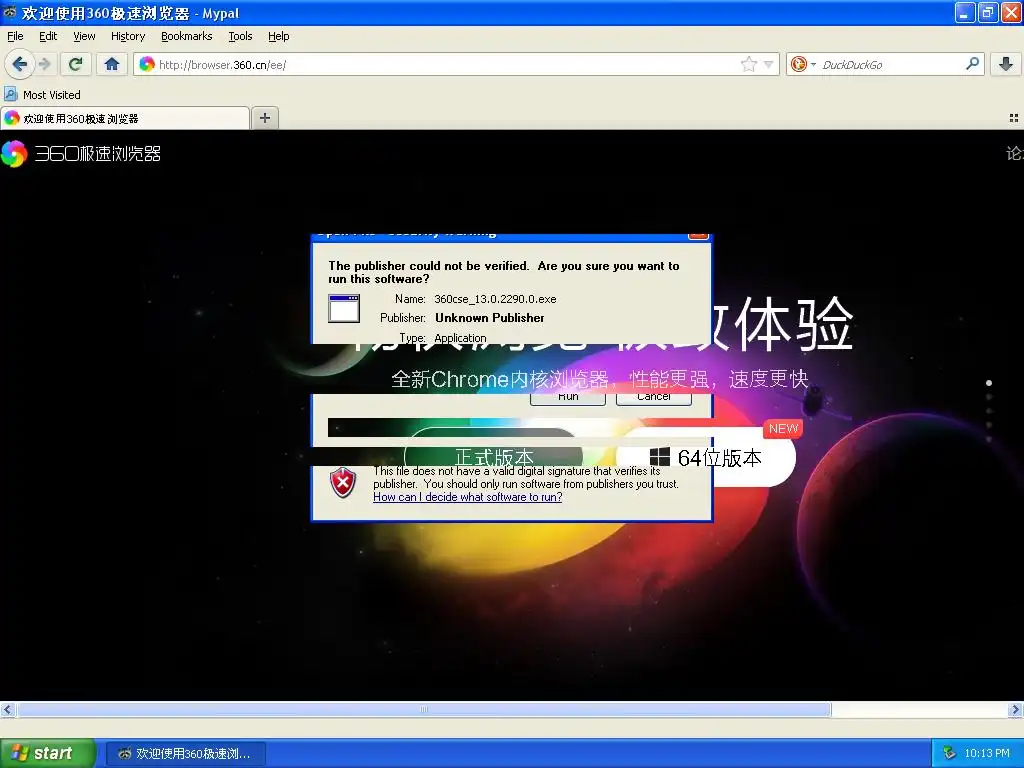1024x768 pixels.
Task: Open 'How can I decide what software to run?' link
Action: [468, 497]
